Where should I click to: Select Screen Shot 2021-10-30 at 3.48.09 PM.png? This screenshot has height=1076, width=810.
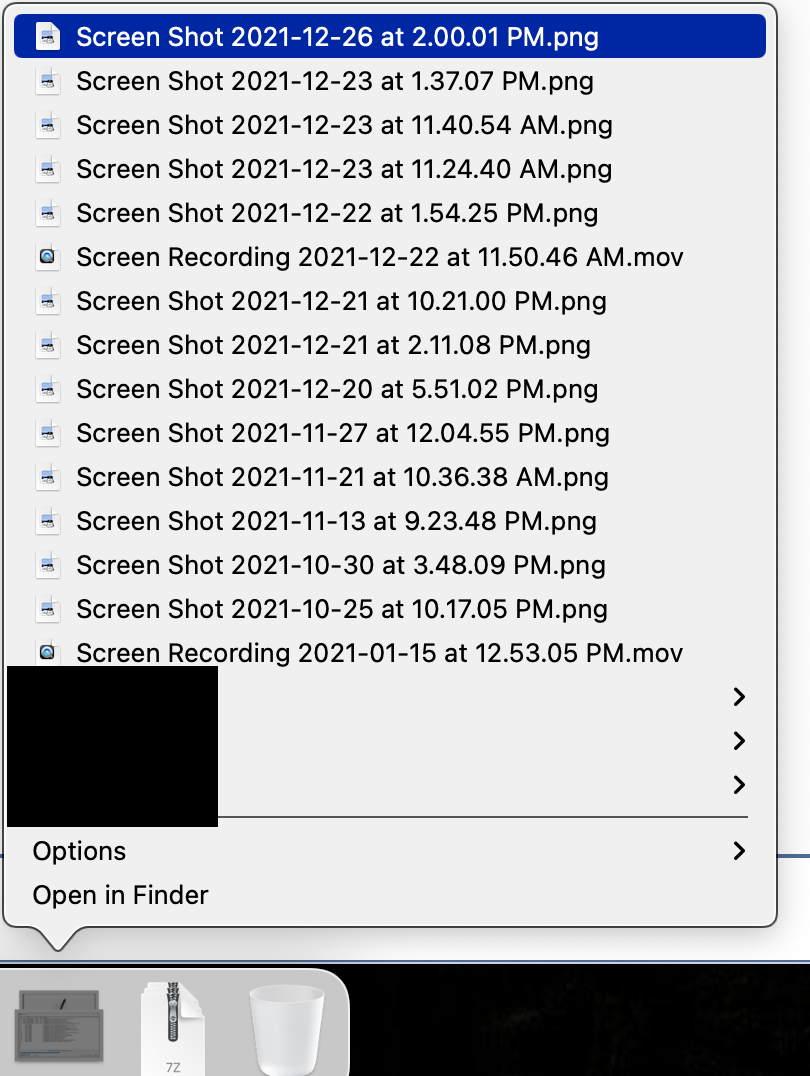click(x=341, y=566)
